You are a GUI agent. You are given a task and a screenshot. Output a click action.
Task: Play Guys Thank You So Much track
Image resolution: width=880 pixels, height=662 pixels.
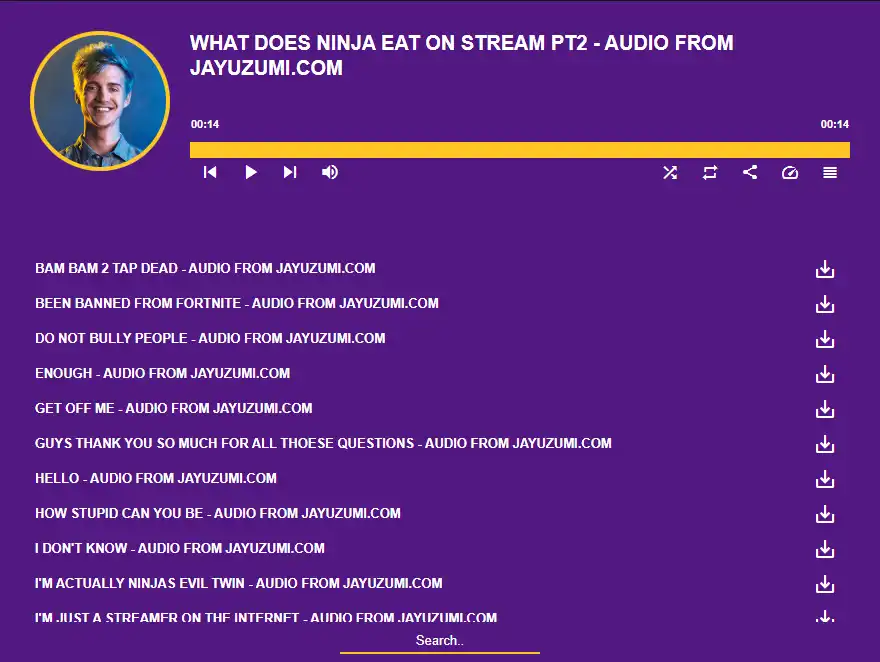pyautogui.click(x=323, y=443)
